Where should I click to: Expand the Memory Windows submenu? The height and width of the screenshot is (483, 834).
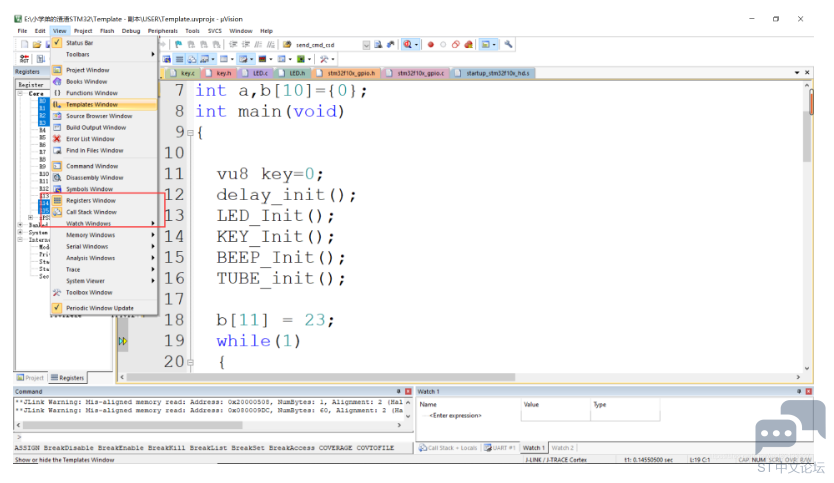[x=104, y=235]
